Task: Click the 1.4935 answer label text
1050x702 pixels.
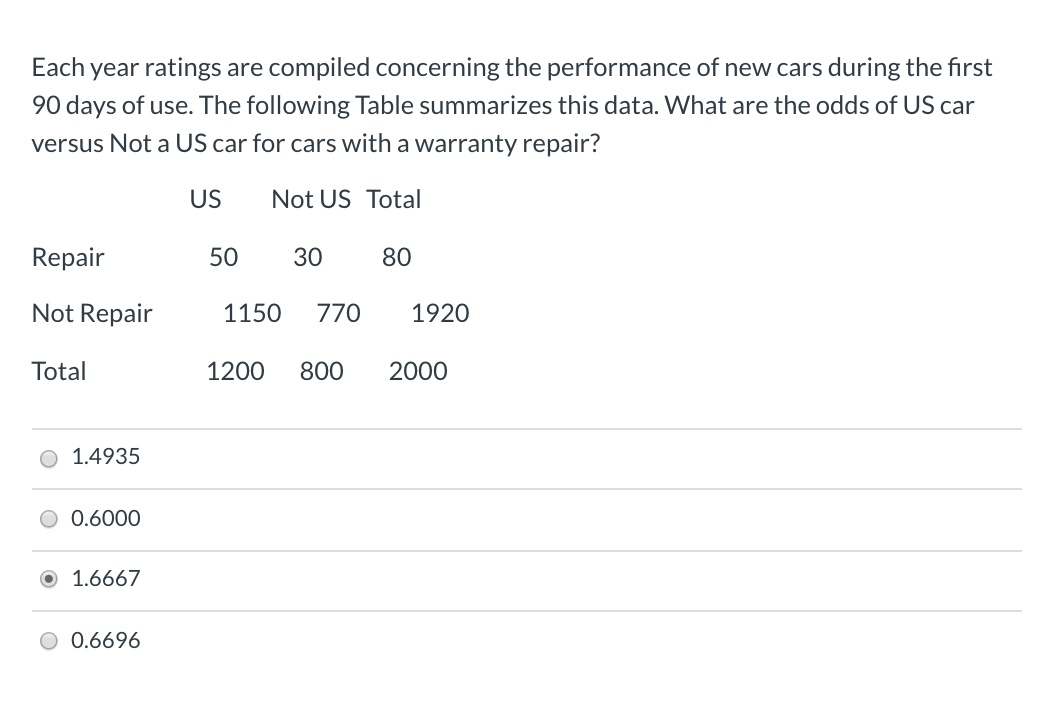Action: tap(107, 457)
